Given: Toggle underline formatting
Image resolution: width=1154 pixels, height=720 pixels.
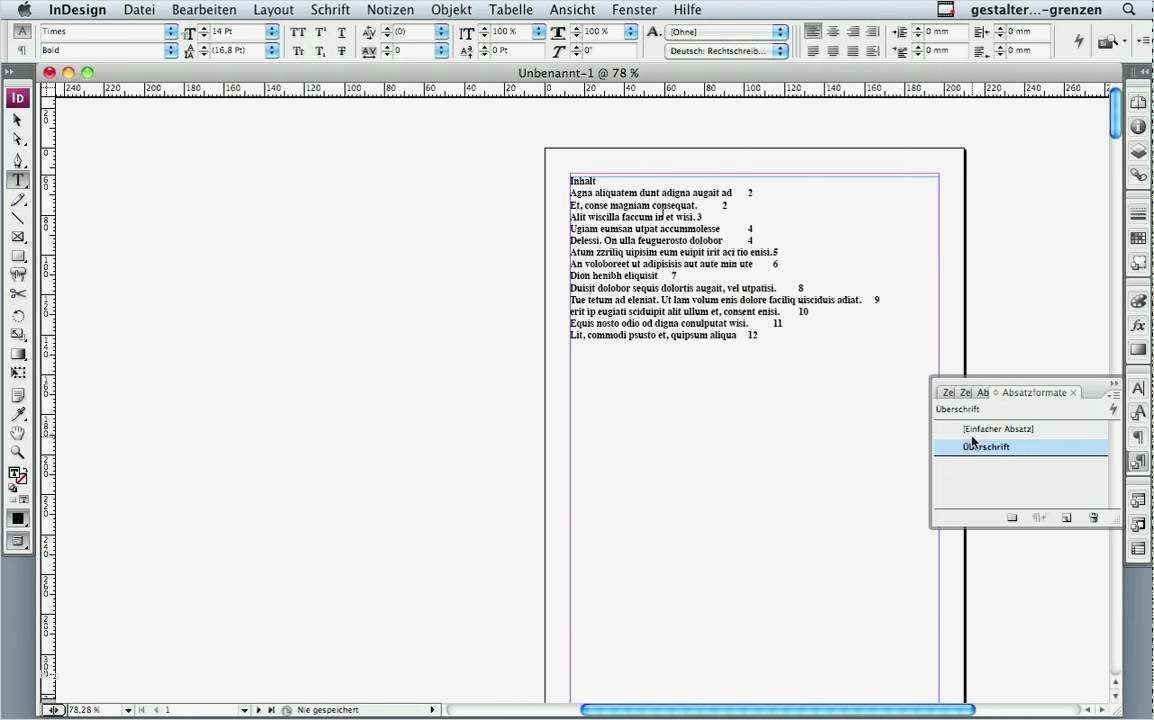Looking at the screenshot, I should pyautogui.click(x=341, y=31).
